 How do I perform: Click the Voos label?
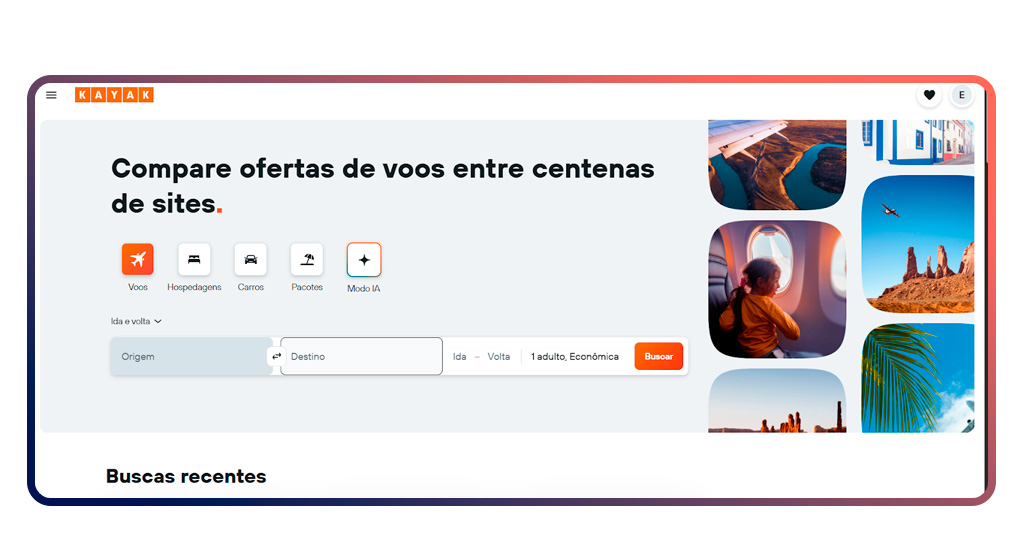pyautogui.click(x=138, y=287)
